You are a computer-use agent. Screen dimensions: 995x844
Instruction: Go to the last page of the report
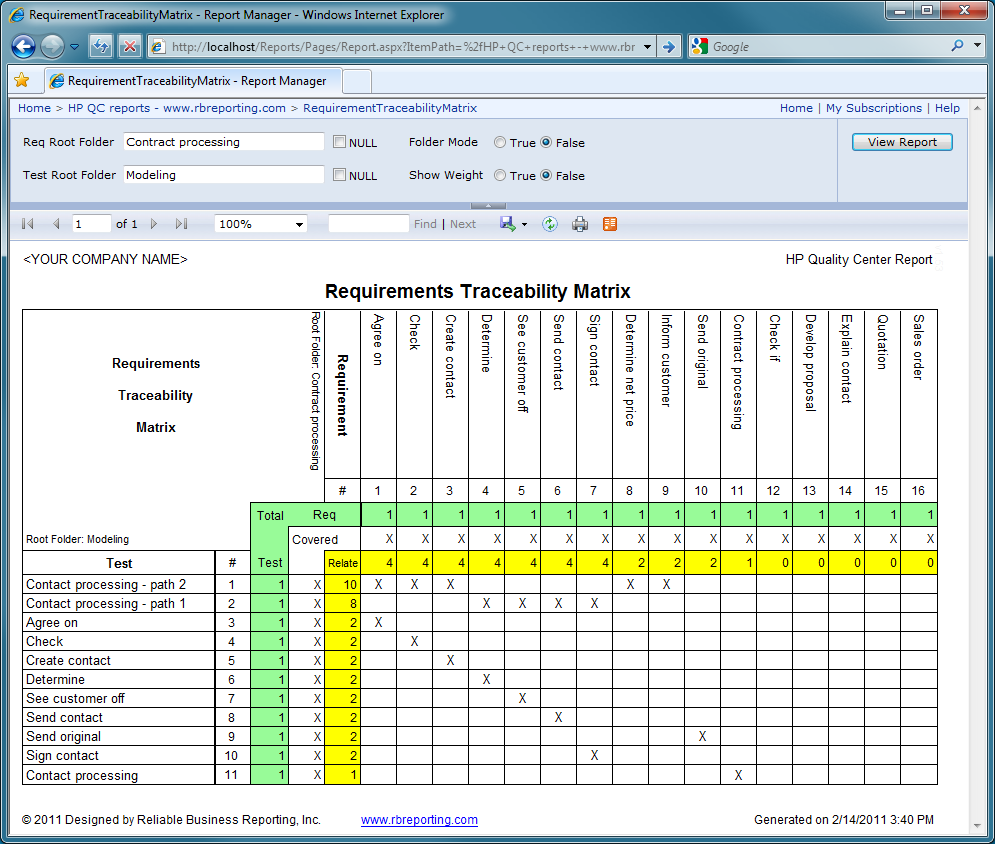pyautogui.click(x=181, y=223)
